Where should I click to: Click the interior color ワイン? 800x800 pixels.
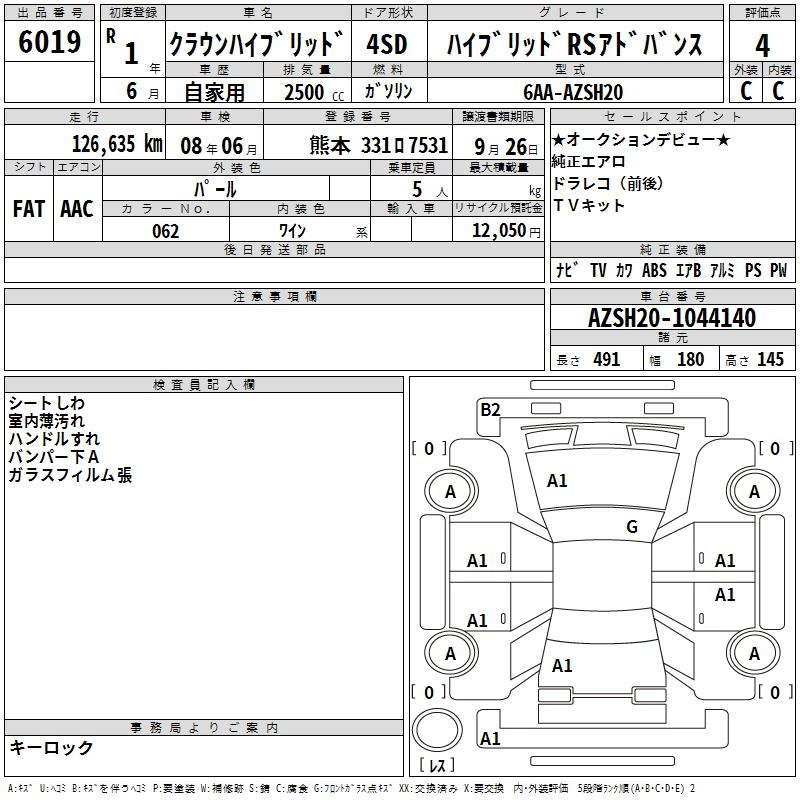[292, 231]
